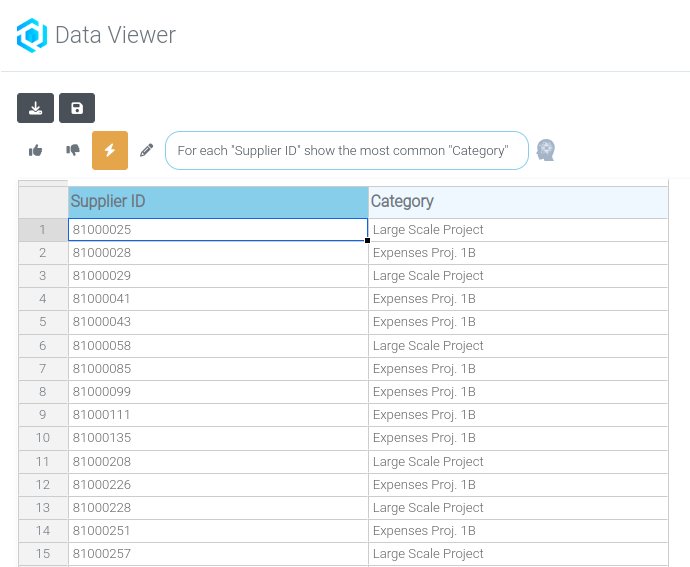Click the select-all corner cell of the table
This screenshot has height=567, width=690.
tap(43, 202)
